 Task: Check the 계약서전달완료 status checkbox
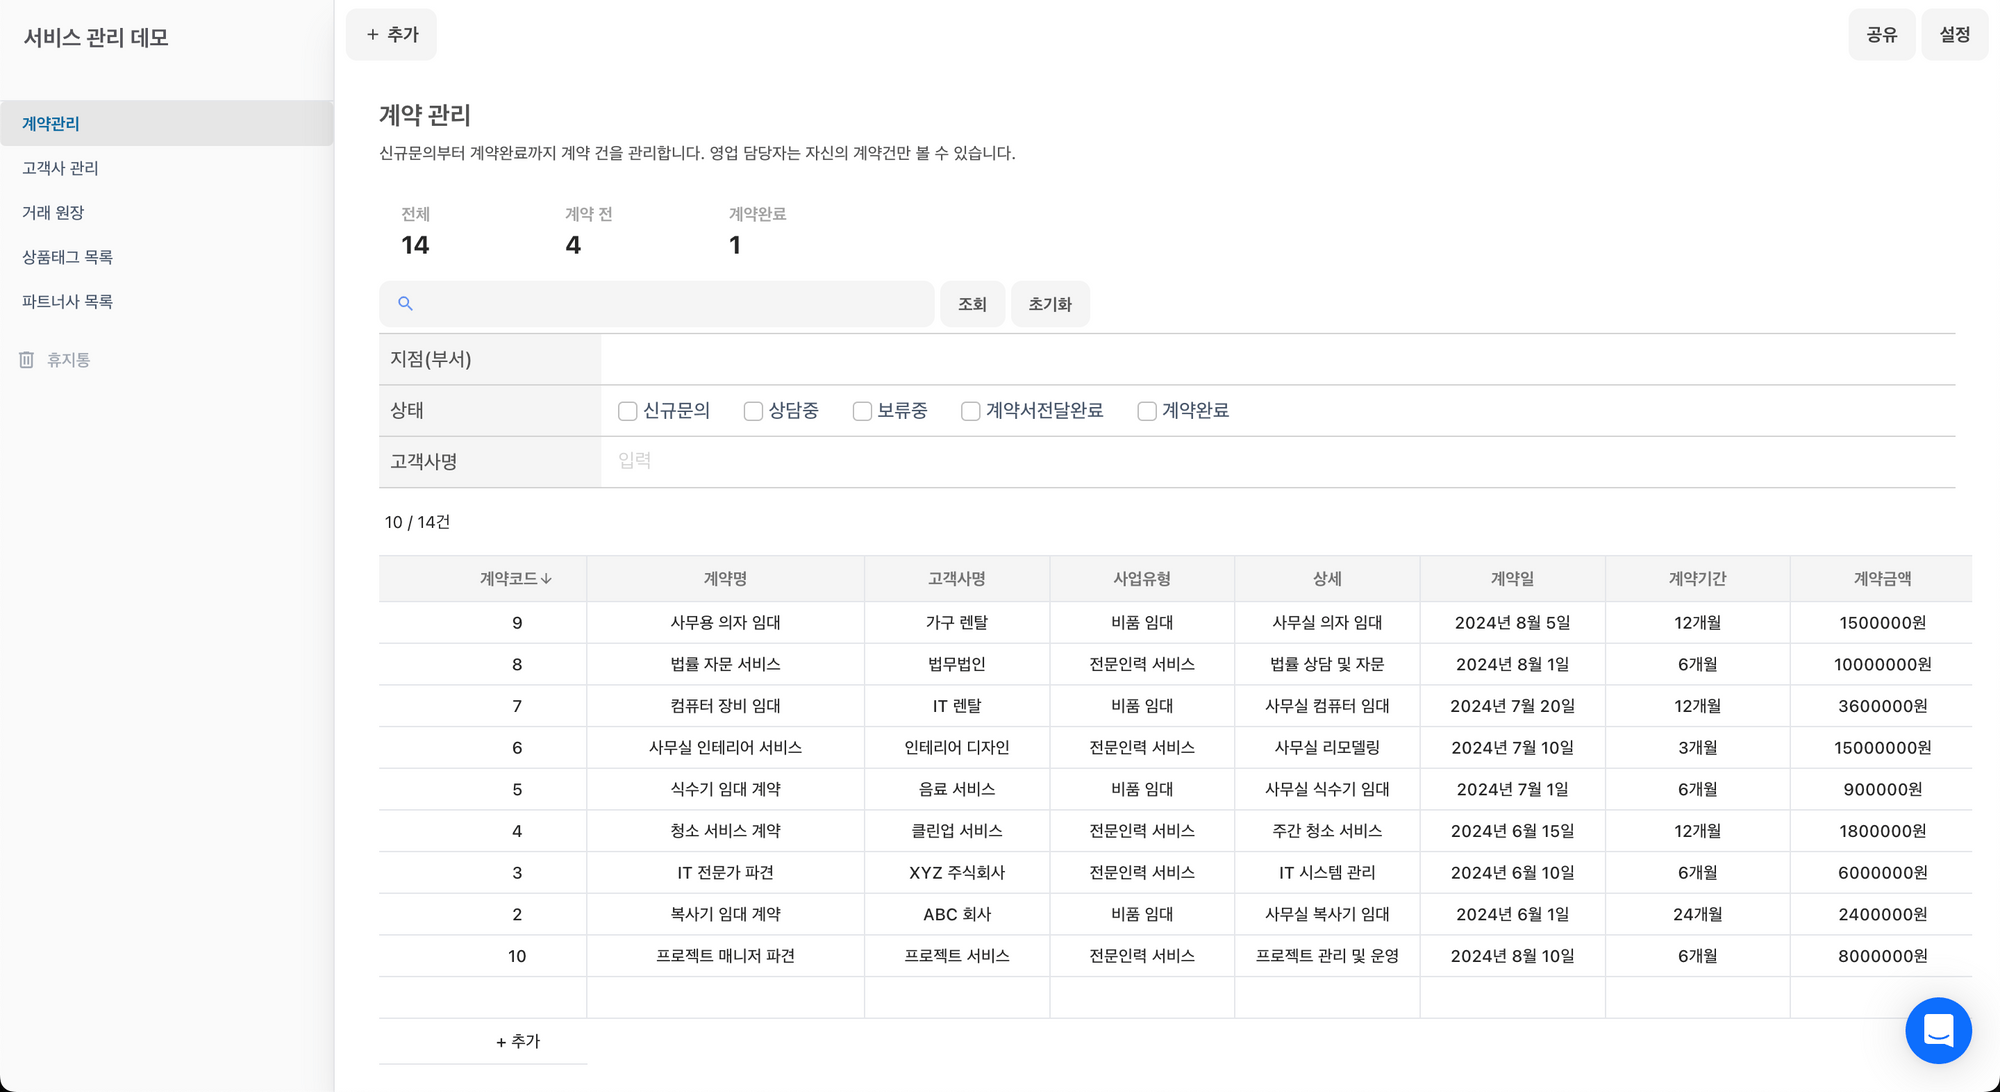[970, 411]
